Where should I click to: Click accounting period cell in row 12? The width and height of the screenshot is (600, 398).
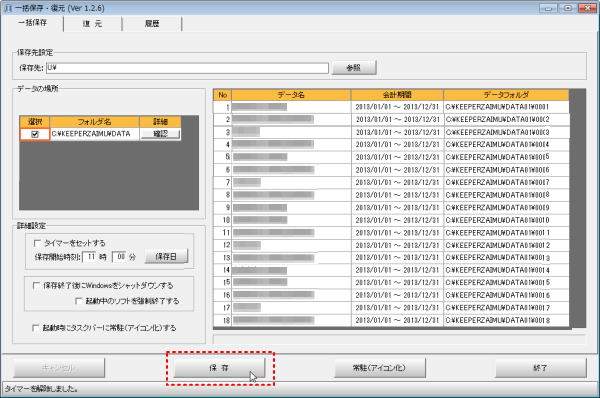(397, 245)
